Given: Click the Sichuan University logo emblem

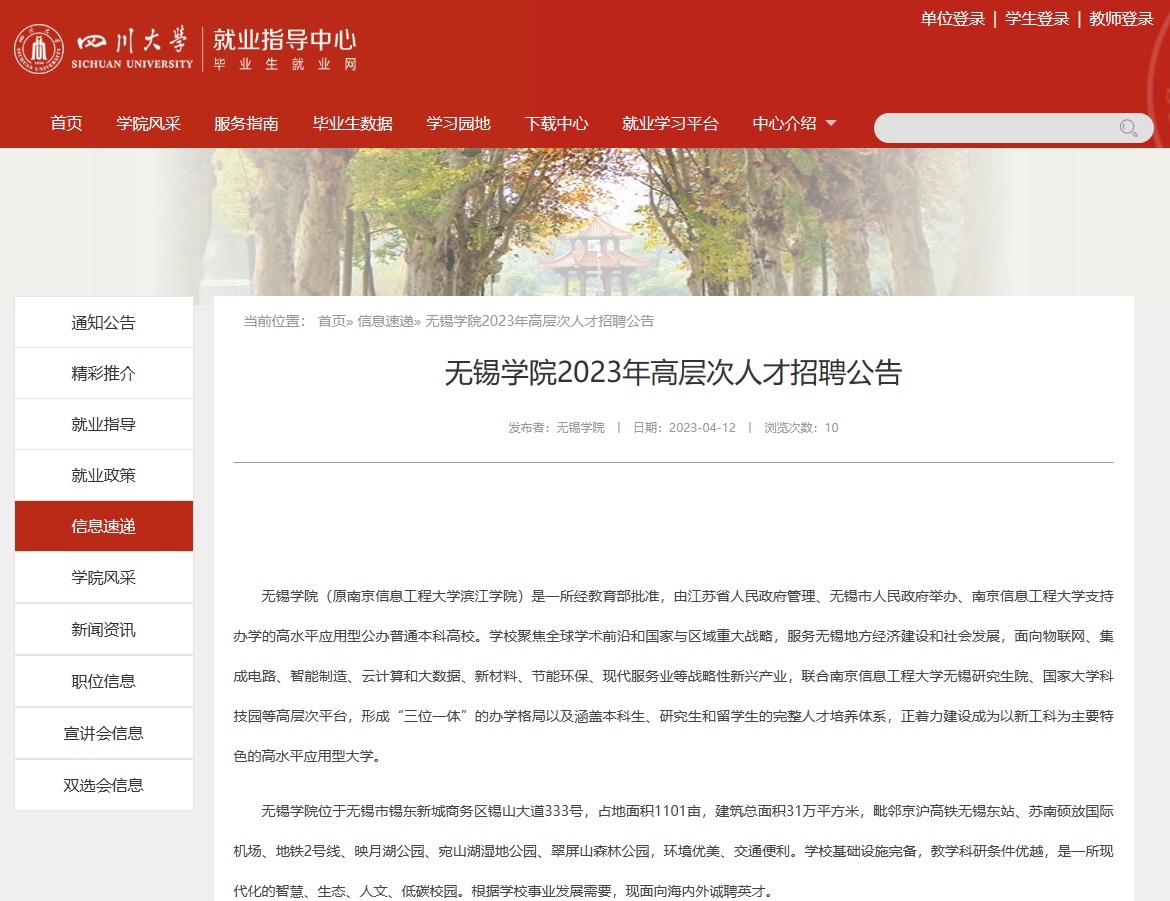Looking at the screenshot, I should 38,50.
